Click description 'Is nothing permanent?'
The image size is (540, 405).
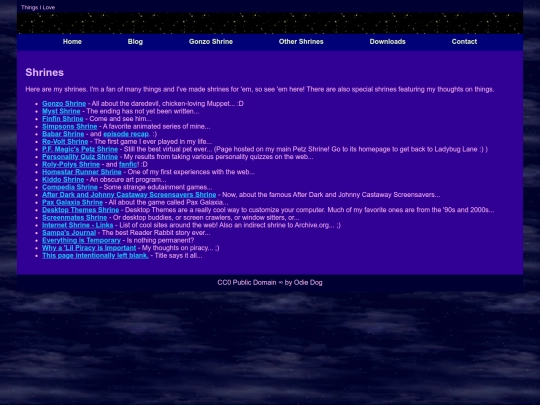[160, 240]
